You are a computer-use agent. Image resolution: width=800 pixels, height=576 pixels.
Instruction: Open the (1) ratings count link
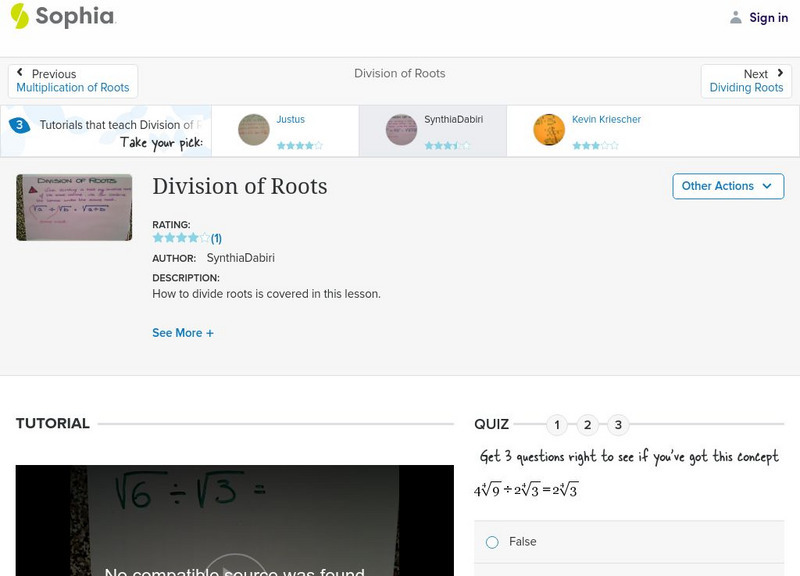(217, 238)
